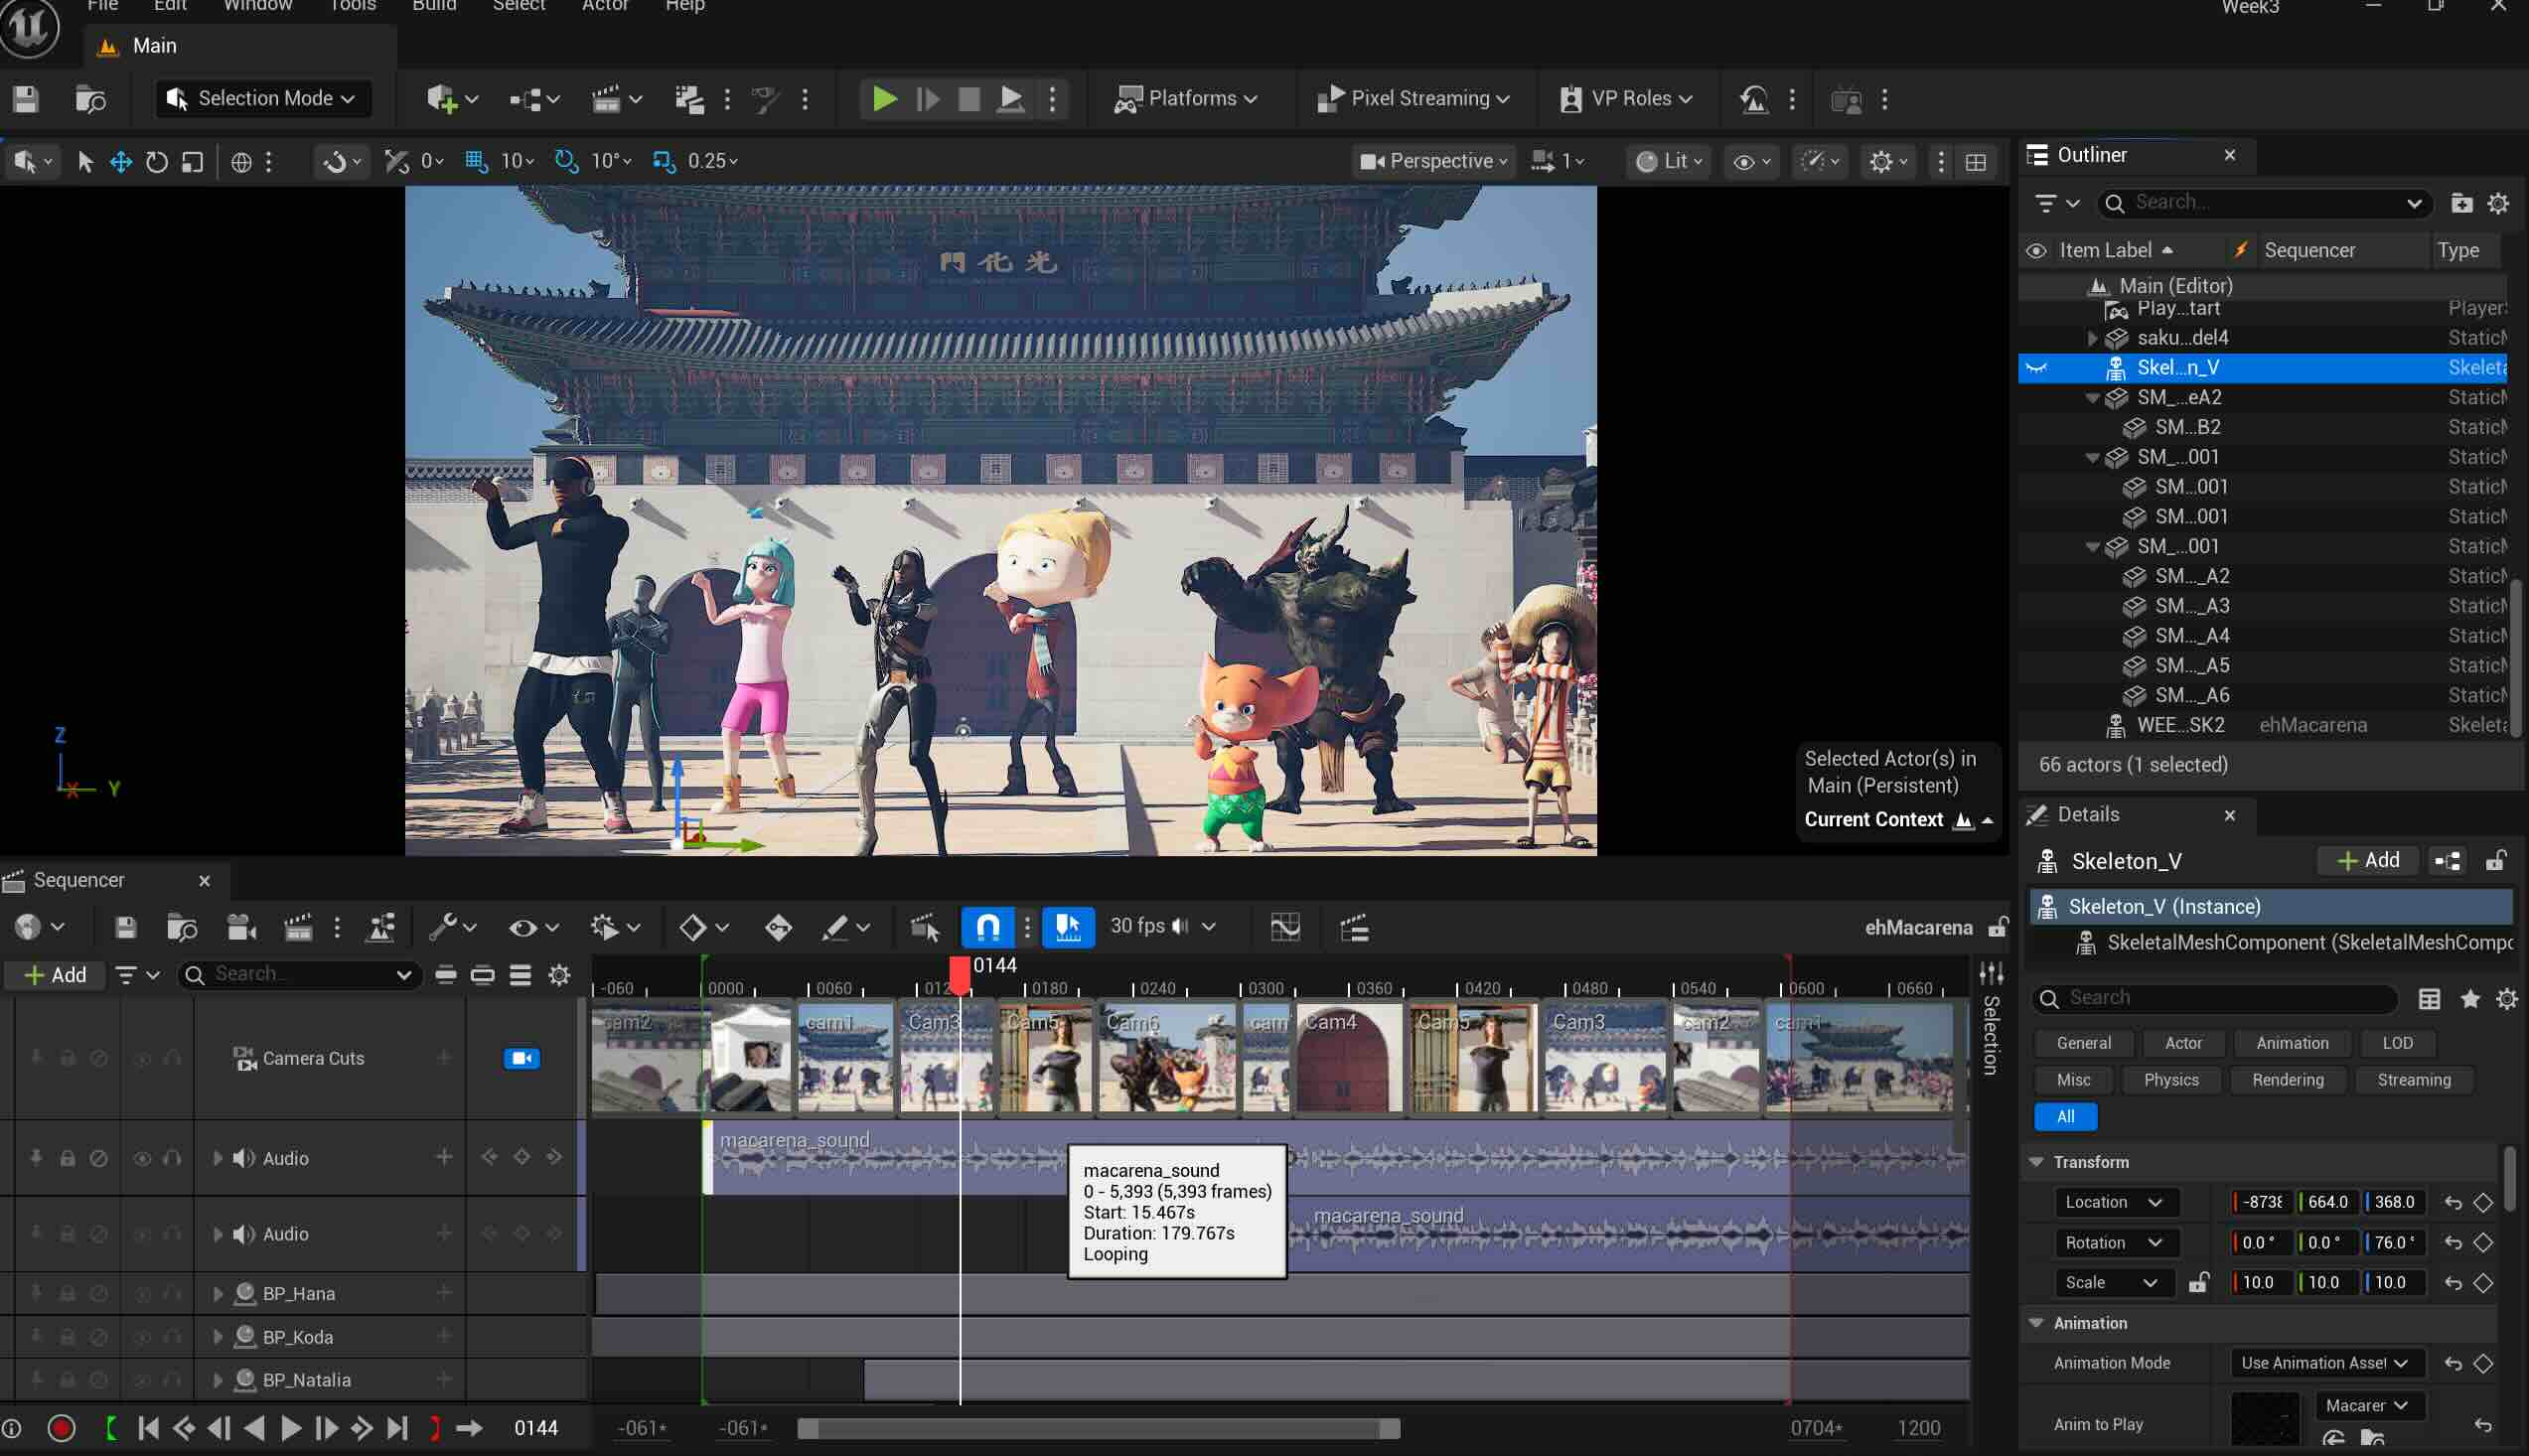Screen dimensions: 2529x1456
Task: Select the rotate transform tool
Action: (x=157, y=162)
